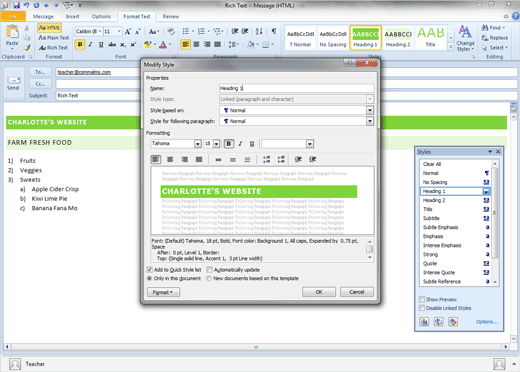Viewport: 520px width, 372px height.
Task: Switch to the Message tab
Action: point(43,16)
